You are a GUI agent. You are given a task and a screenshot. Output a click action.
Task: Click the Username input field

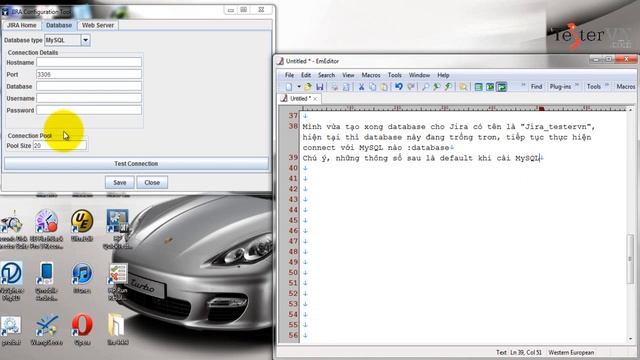pyautogui.click(x=89, y=98)
